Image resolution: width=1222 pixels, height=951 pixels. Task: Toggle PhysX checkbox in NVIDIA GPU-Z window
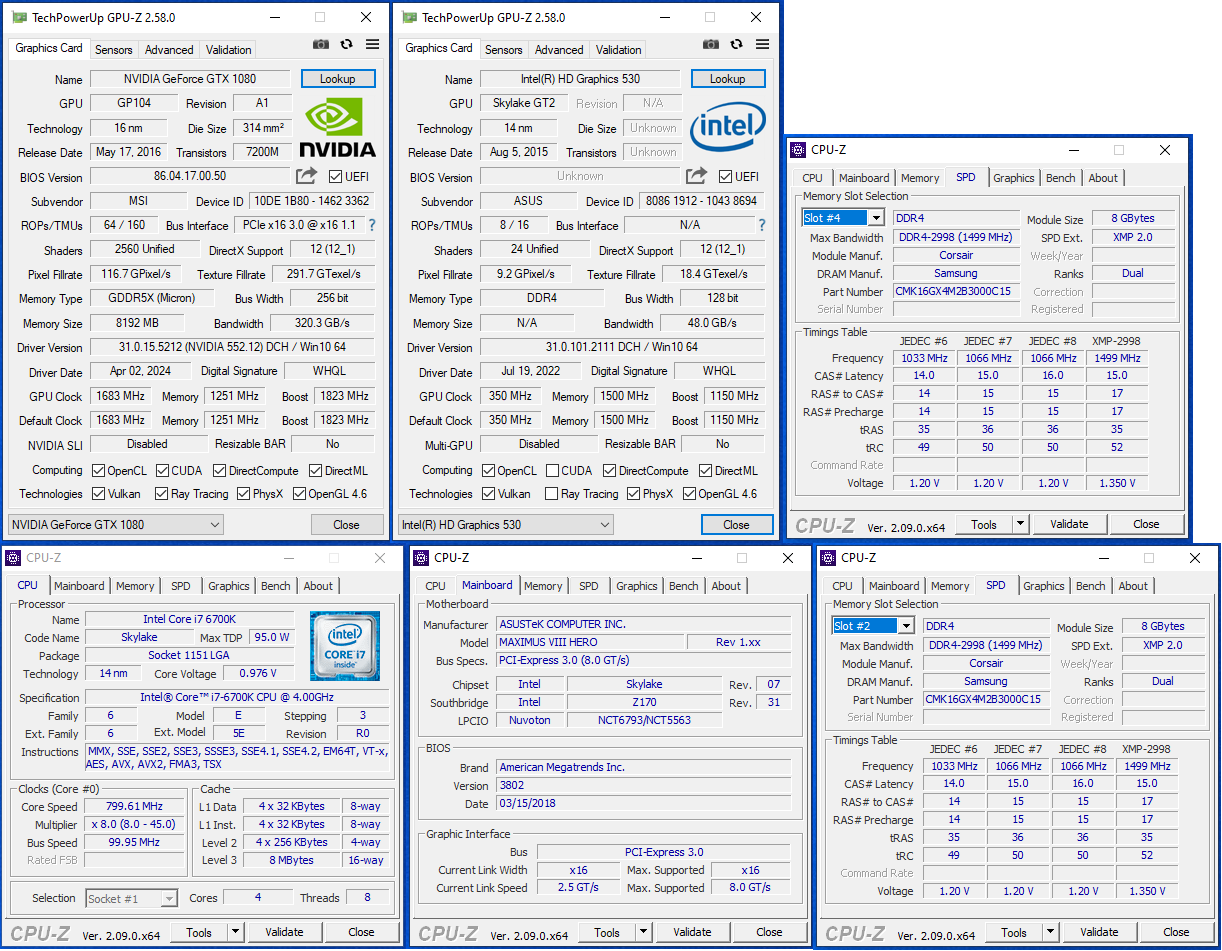click(244, 493)
